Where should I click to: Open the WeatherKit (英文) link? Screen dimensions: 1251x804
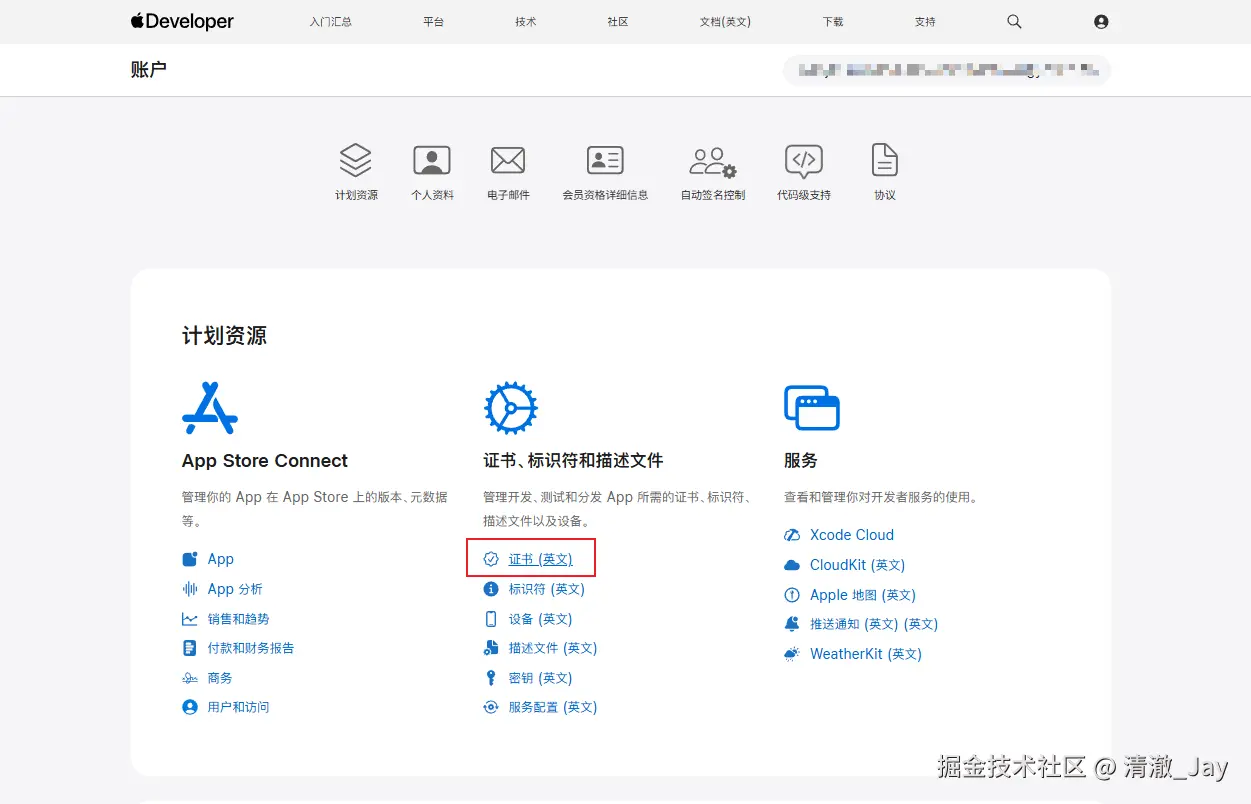(866, 654)
